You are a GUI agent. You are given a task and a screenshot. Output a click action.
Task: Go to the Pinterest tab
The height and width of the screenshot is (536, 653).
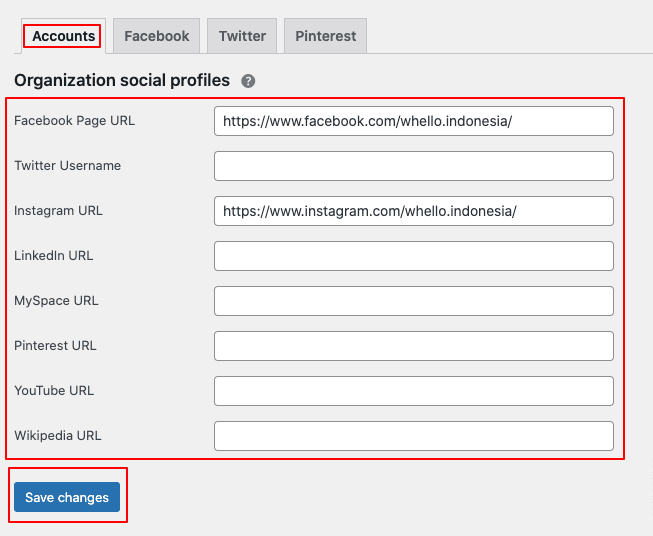(x=325, y=36)
